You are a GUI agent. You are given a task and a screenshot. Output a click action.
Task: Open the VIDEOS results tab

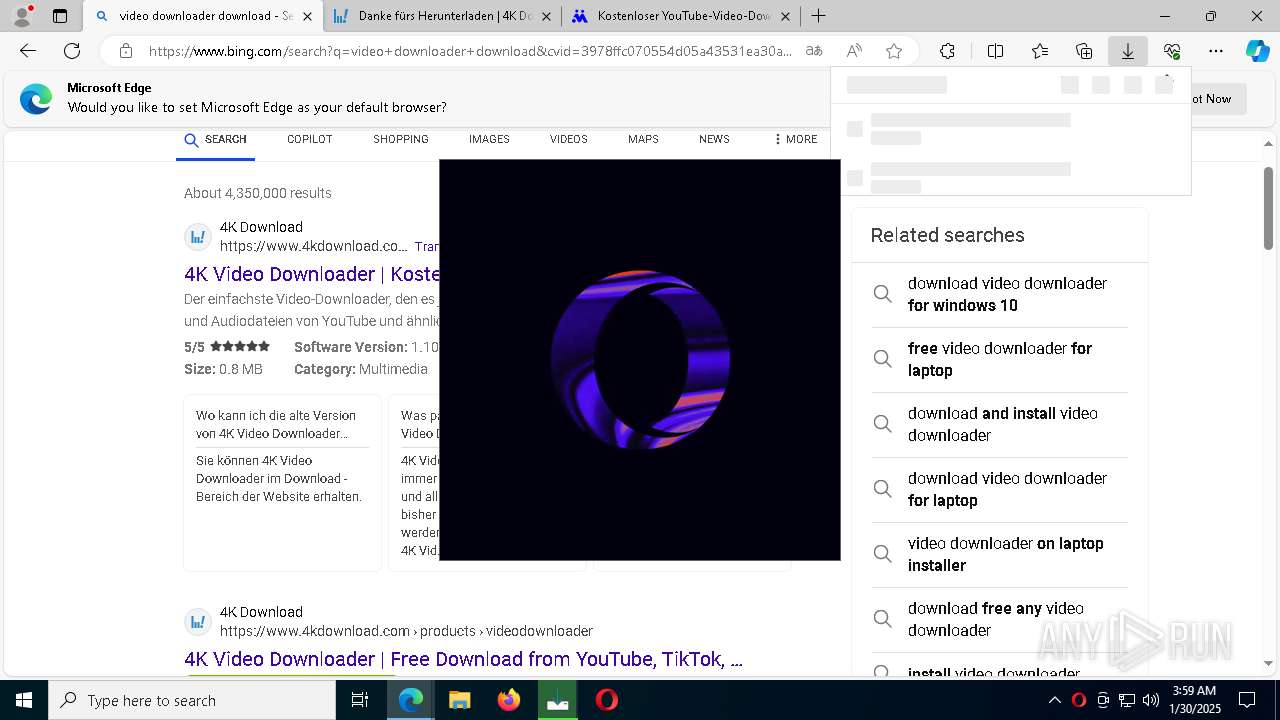click(x=568, y=140)
